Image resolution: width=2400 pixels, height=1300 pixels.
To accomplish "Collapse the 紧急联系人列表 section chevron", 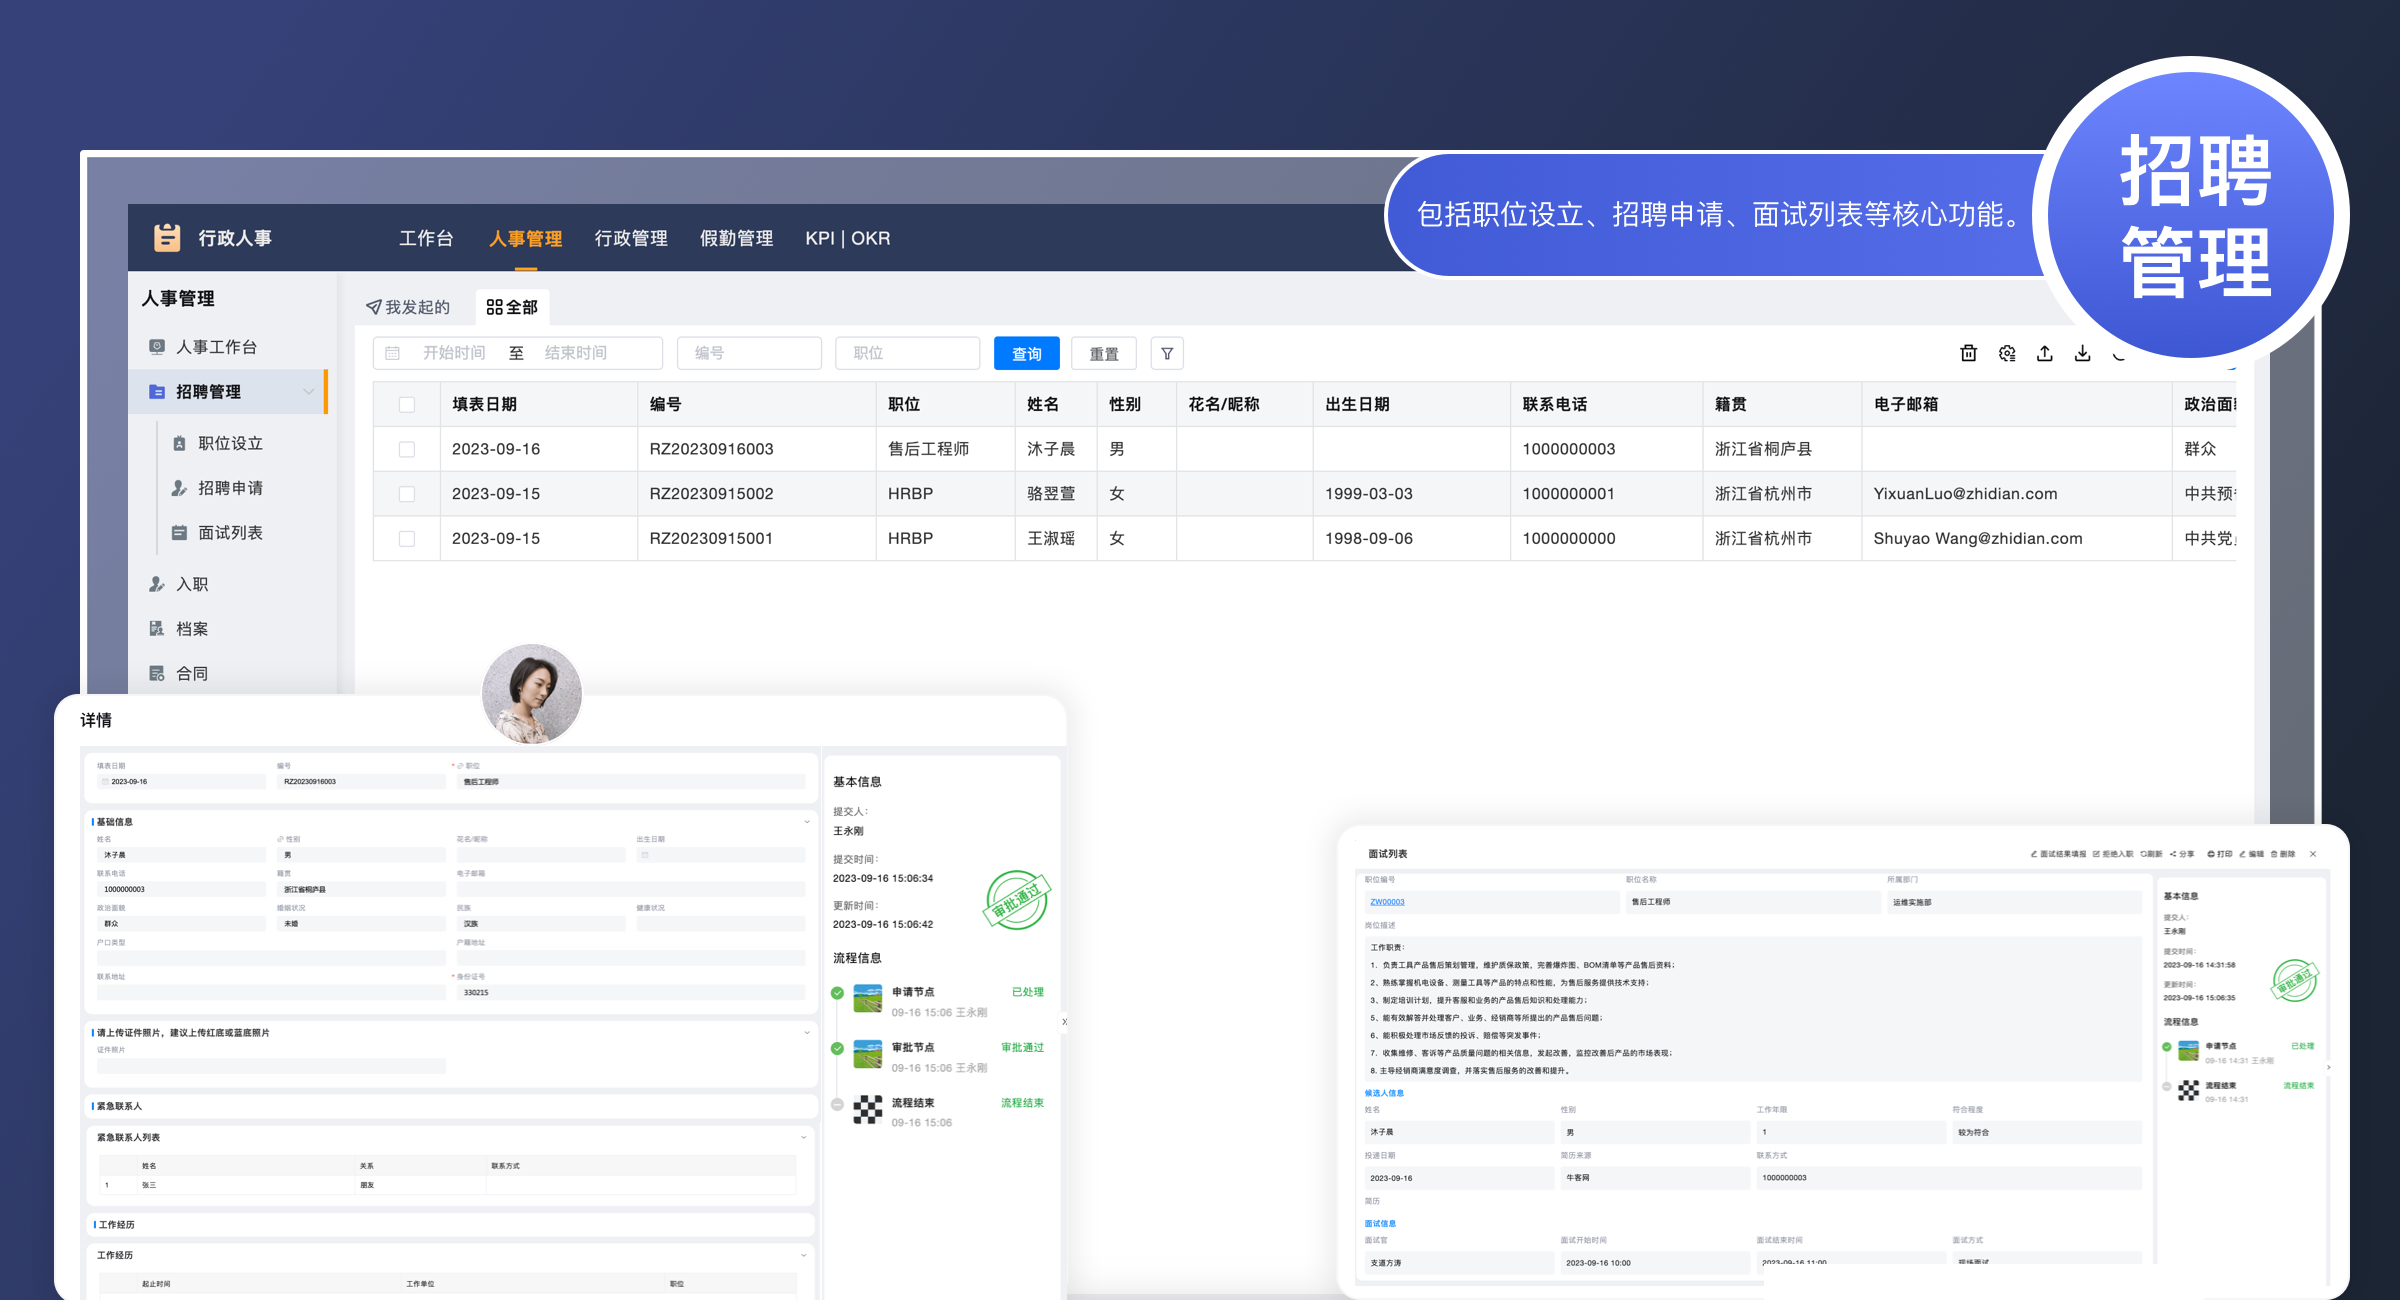I will pos(804,1138).
